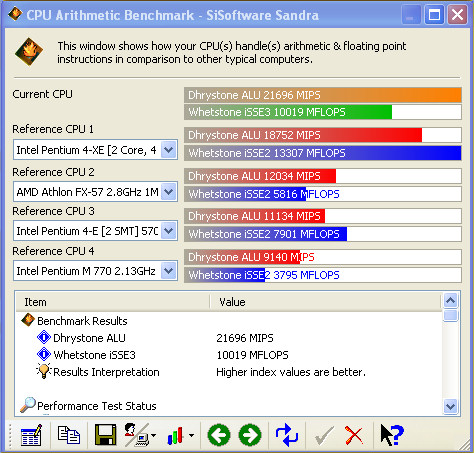Click the Dhrystone ALU 9140 MIPS bar

(323, 257)
